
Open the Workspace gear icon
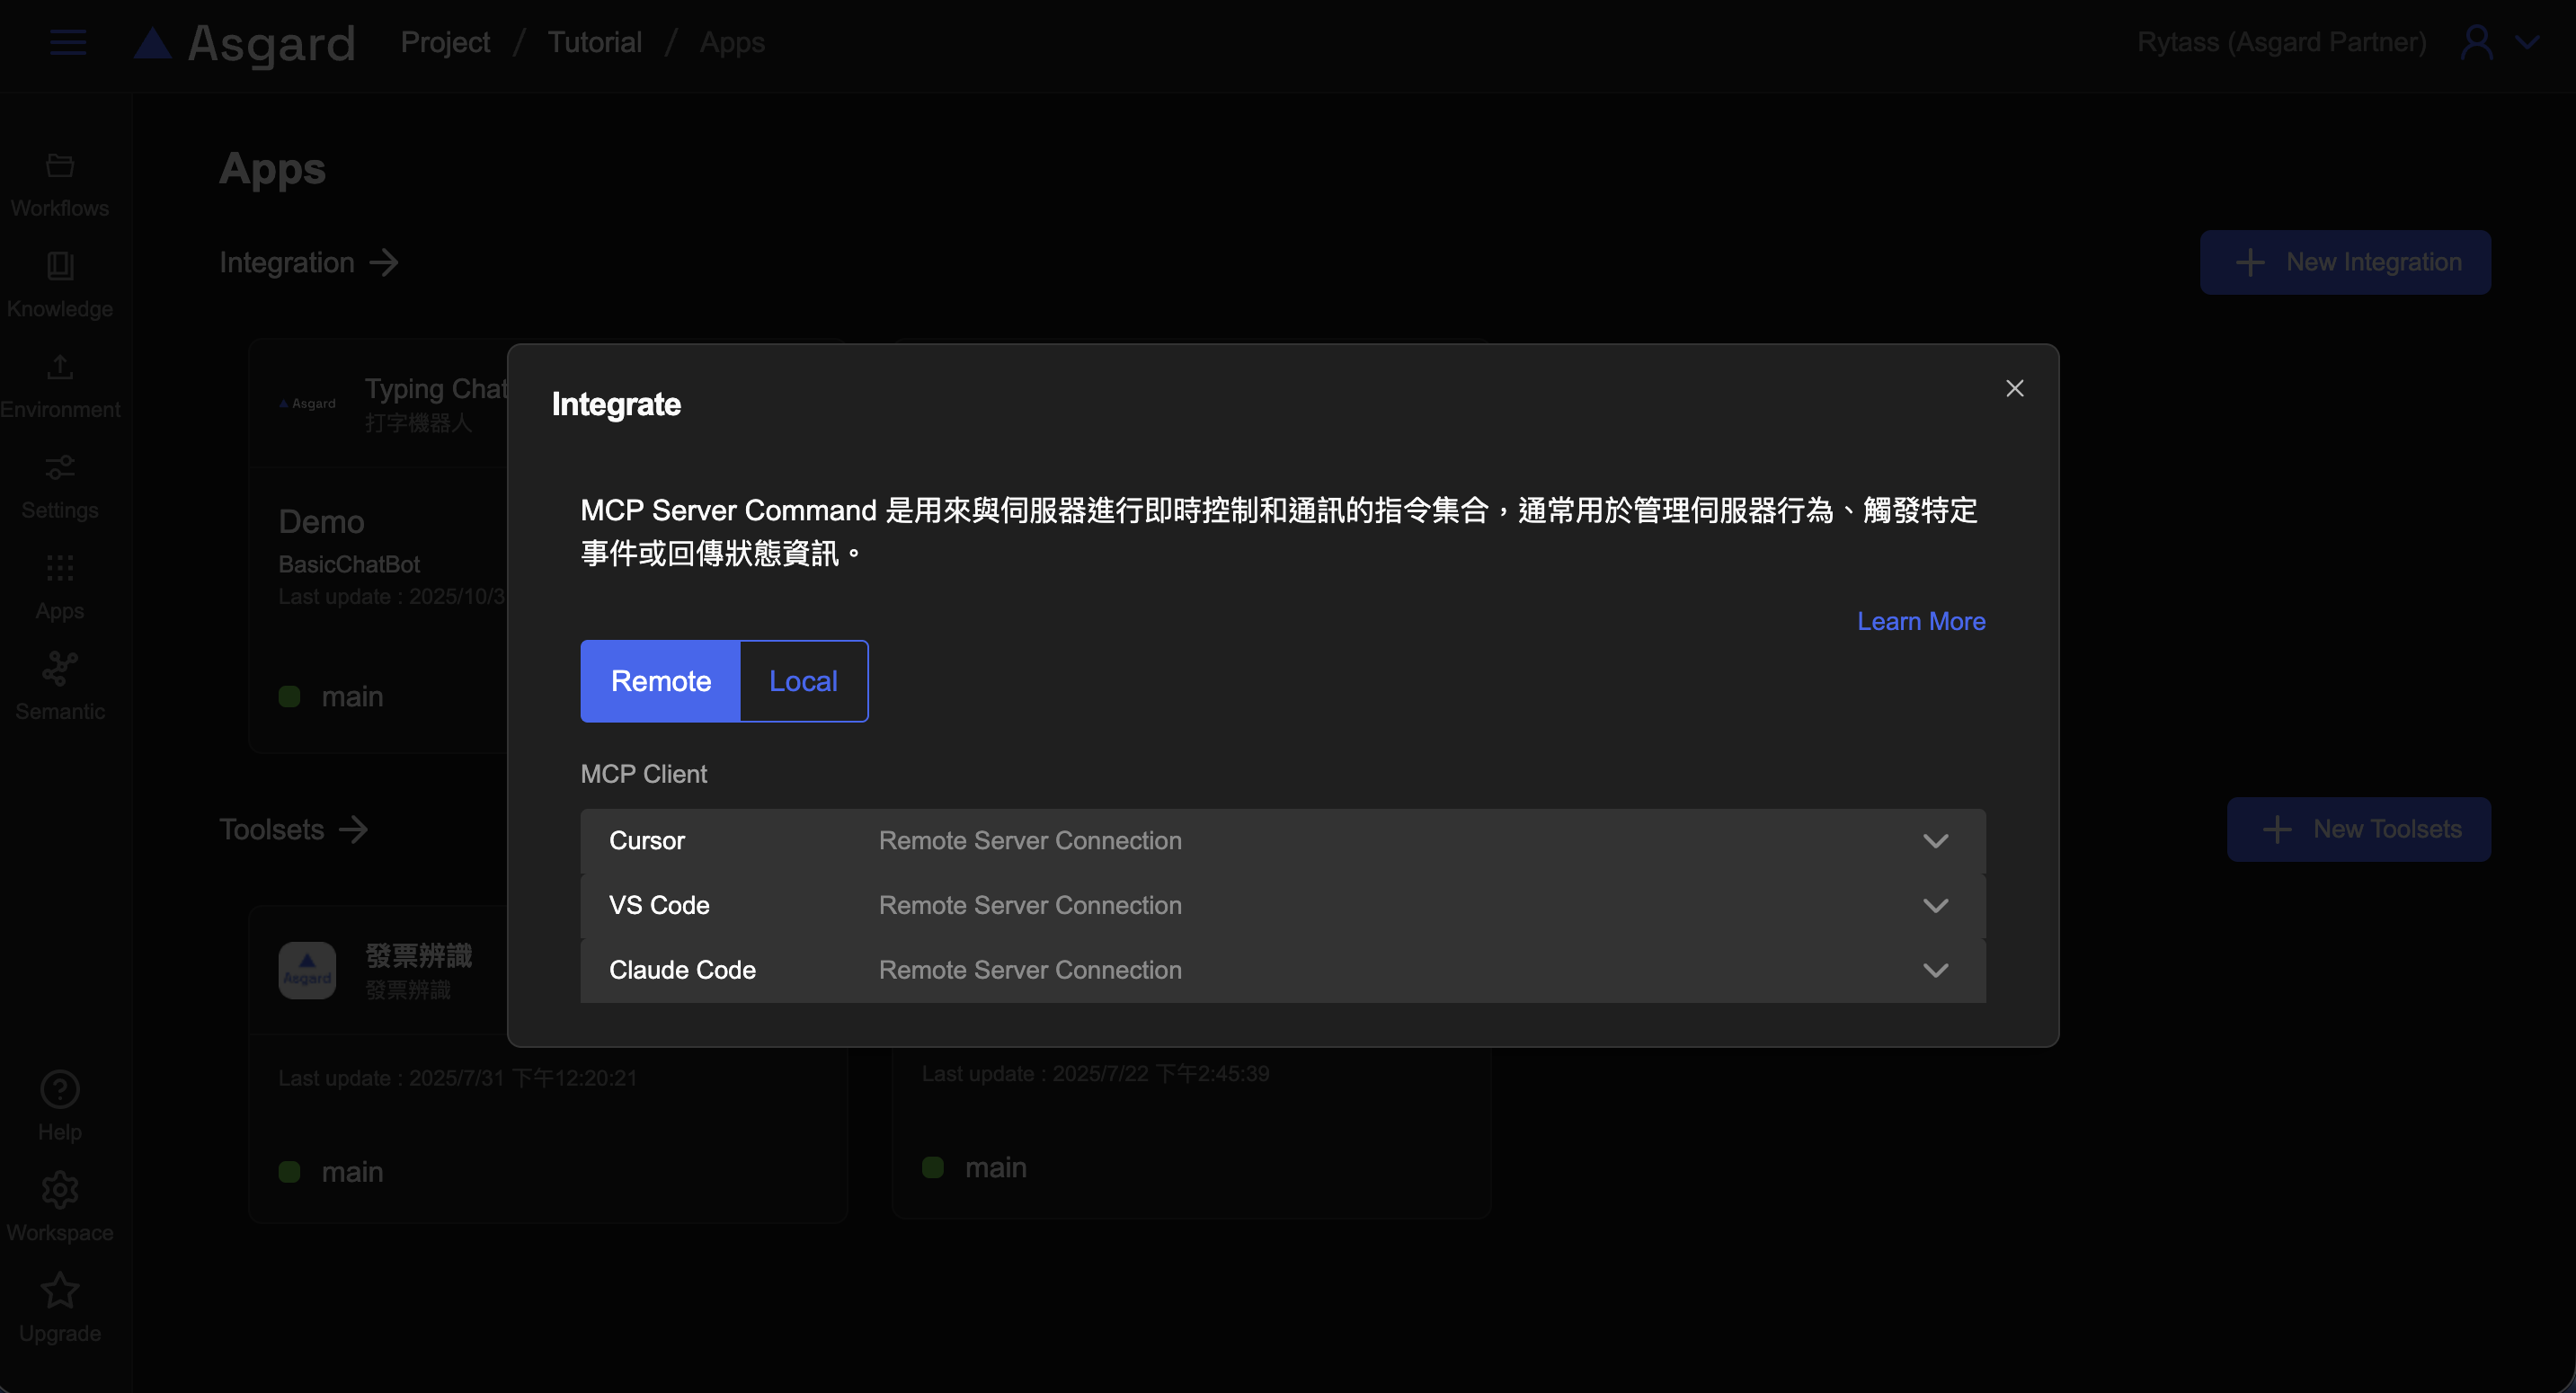(x=60, y=1190)
